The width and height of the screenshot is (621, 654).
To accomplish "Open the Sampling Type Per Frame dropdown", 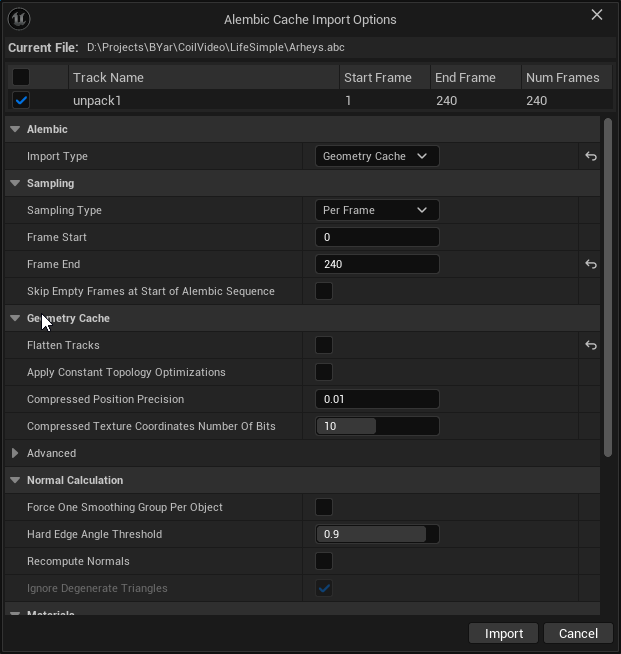I will [377, 210].
